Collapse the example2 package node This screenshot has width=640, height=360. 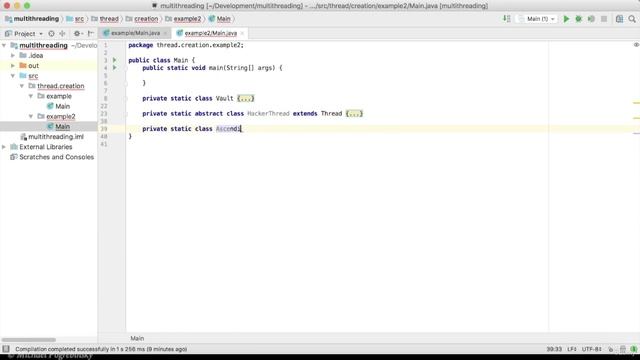(x=31, y=116)
